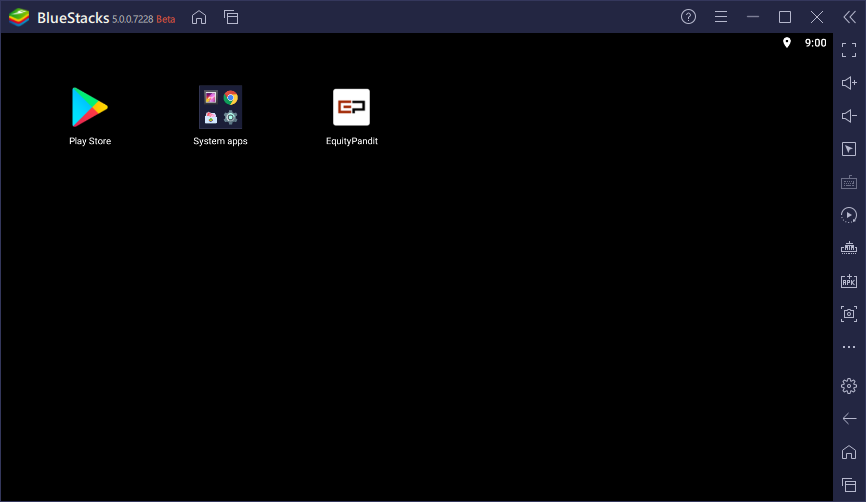Open the hamburger menu in title bar

point(721,17)
